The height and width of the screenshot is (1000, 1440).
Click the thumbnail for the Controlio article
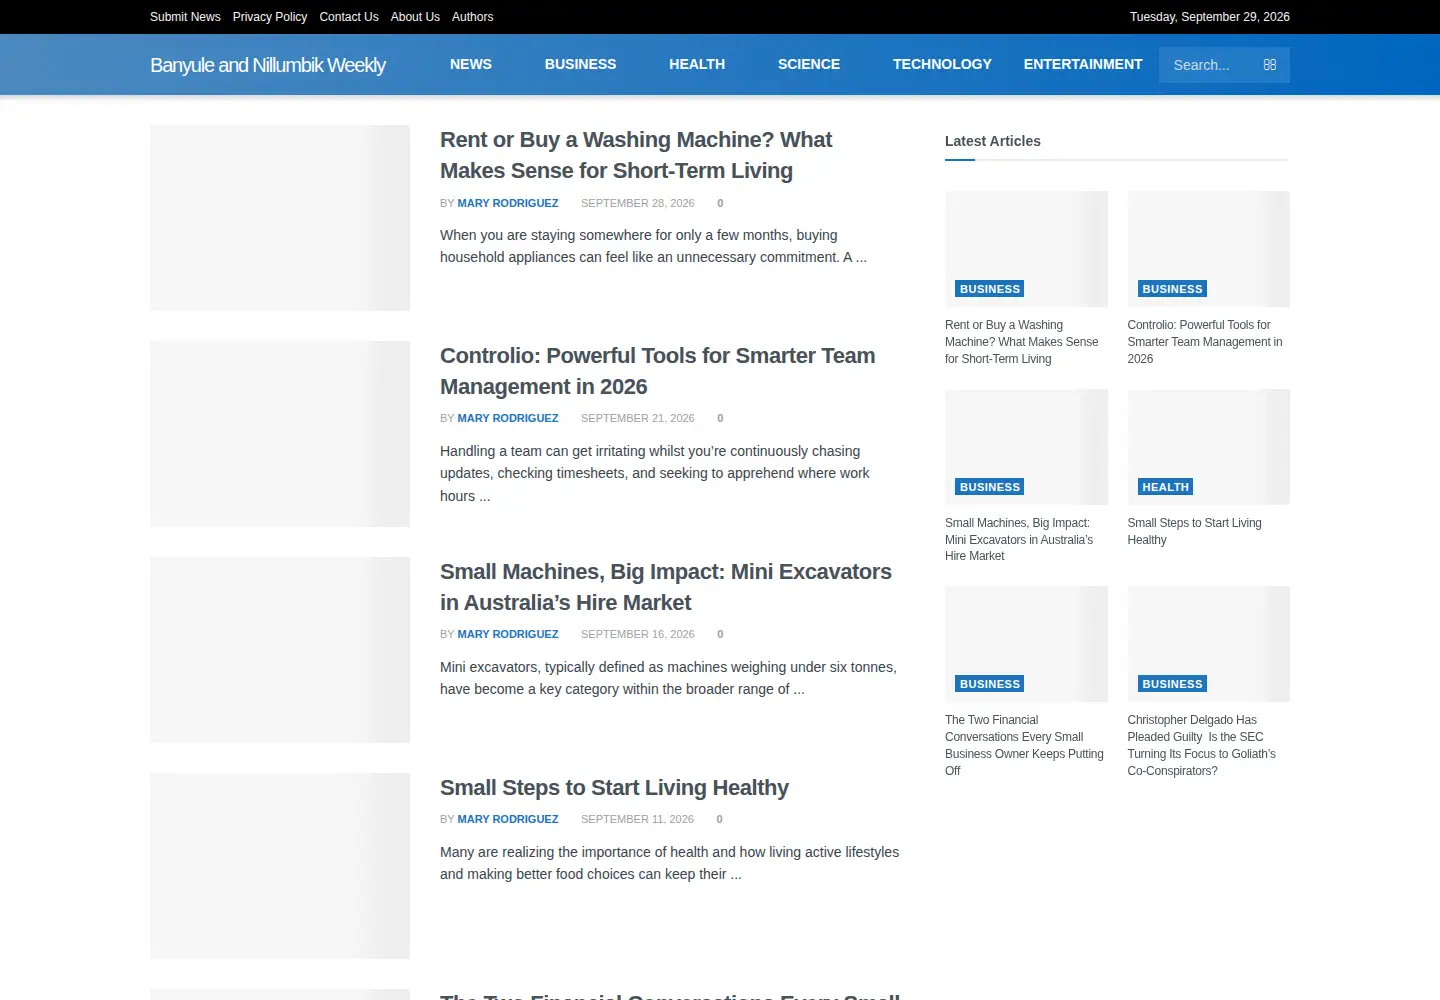pyautogui.click(x=280, y=434)
